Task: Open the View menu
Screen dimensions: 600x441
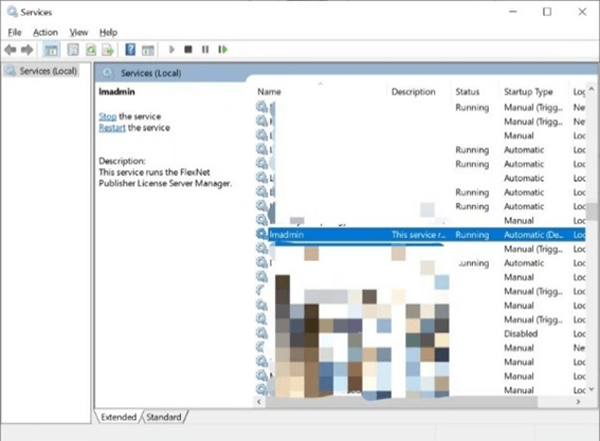Action: (x=78, y=32)
